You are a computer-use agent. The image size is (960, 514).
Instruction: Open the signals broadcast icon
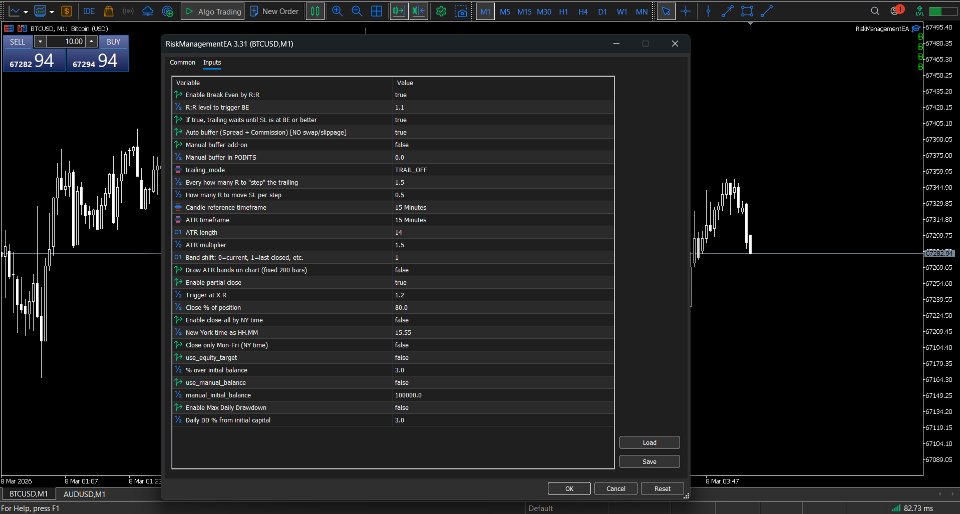(x=128, y=11)
